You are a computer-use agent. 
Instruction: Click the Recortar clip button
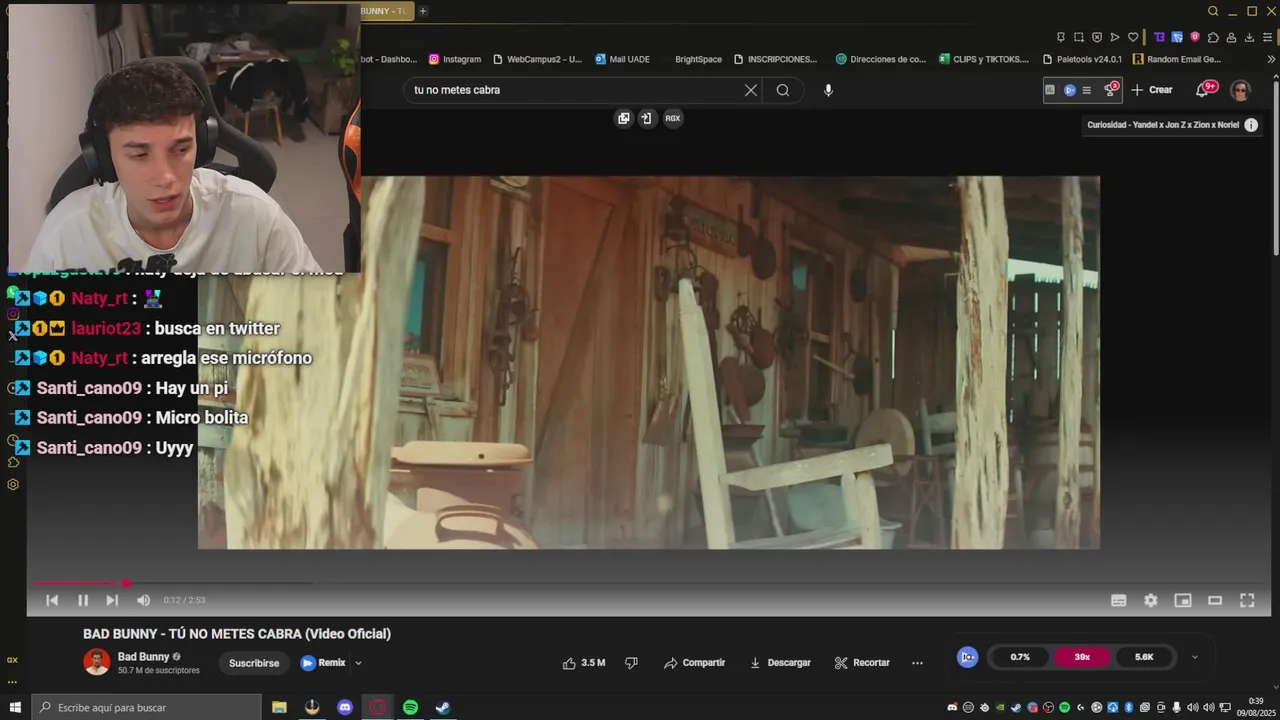tap(862, 663)
